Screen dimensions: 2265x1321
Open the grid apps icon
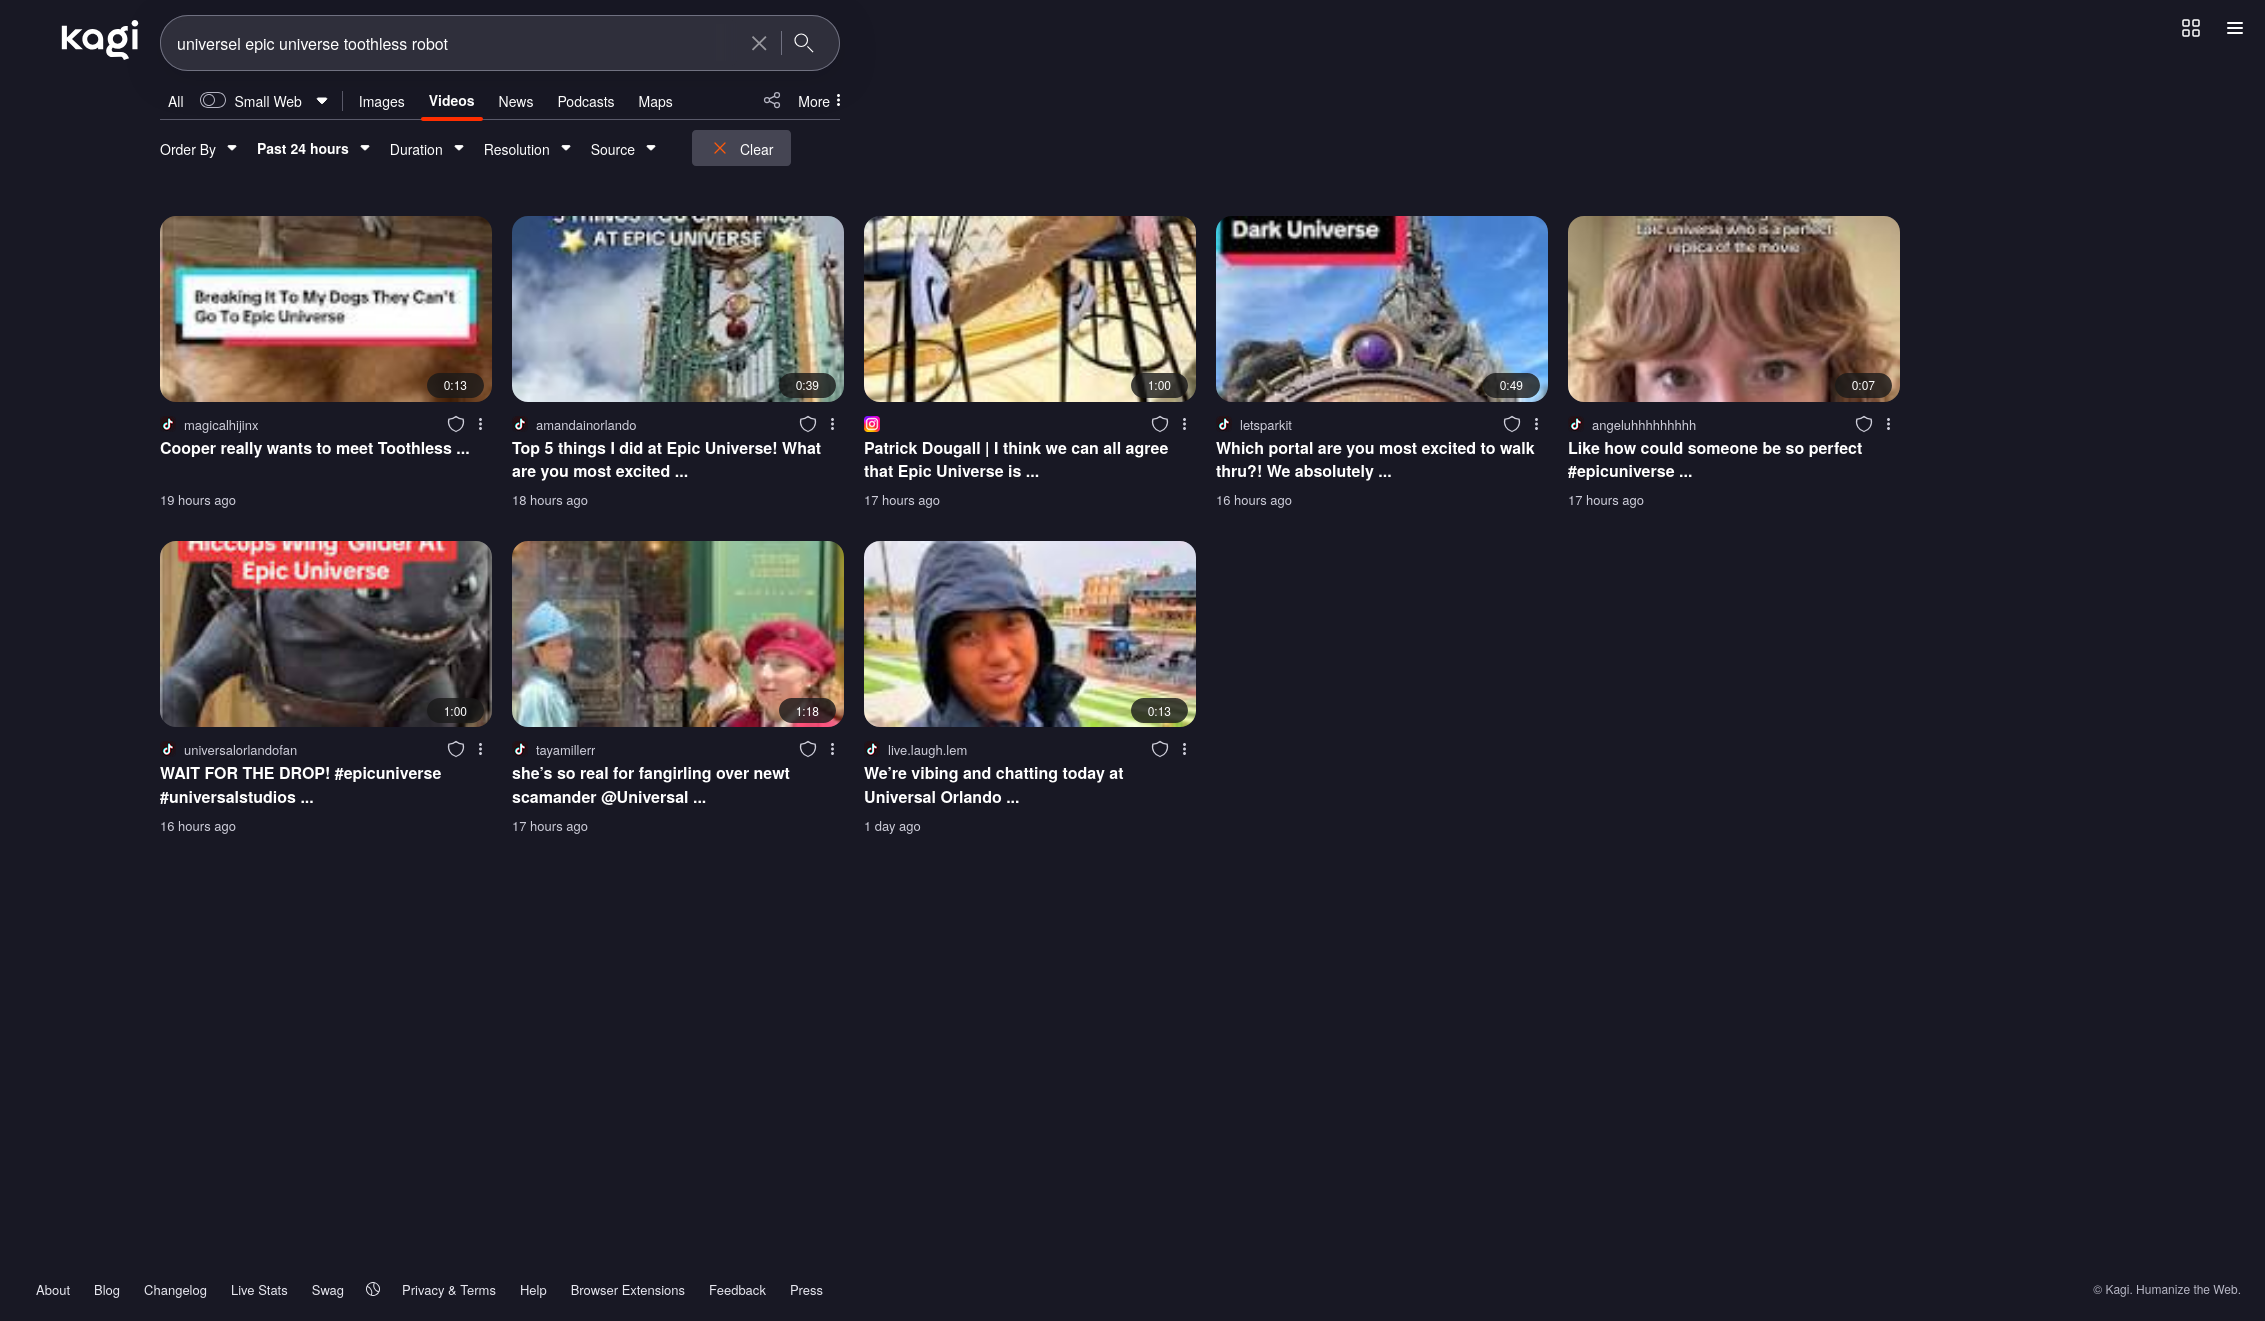point(2190,28)
